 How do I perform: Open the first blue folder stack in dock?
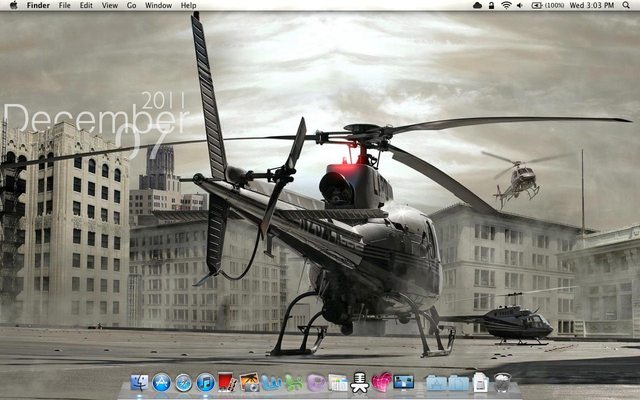click(x=436, y=383)
